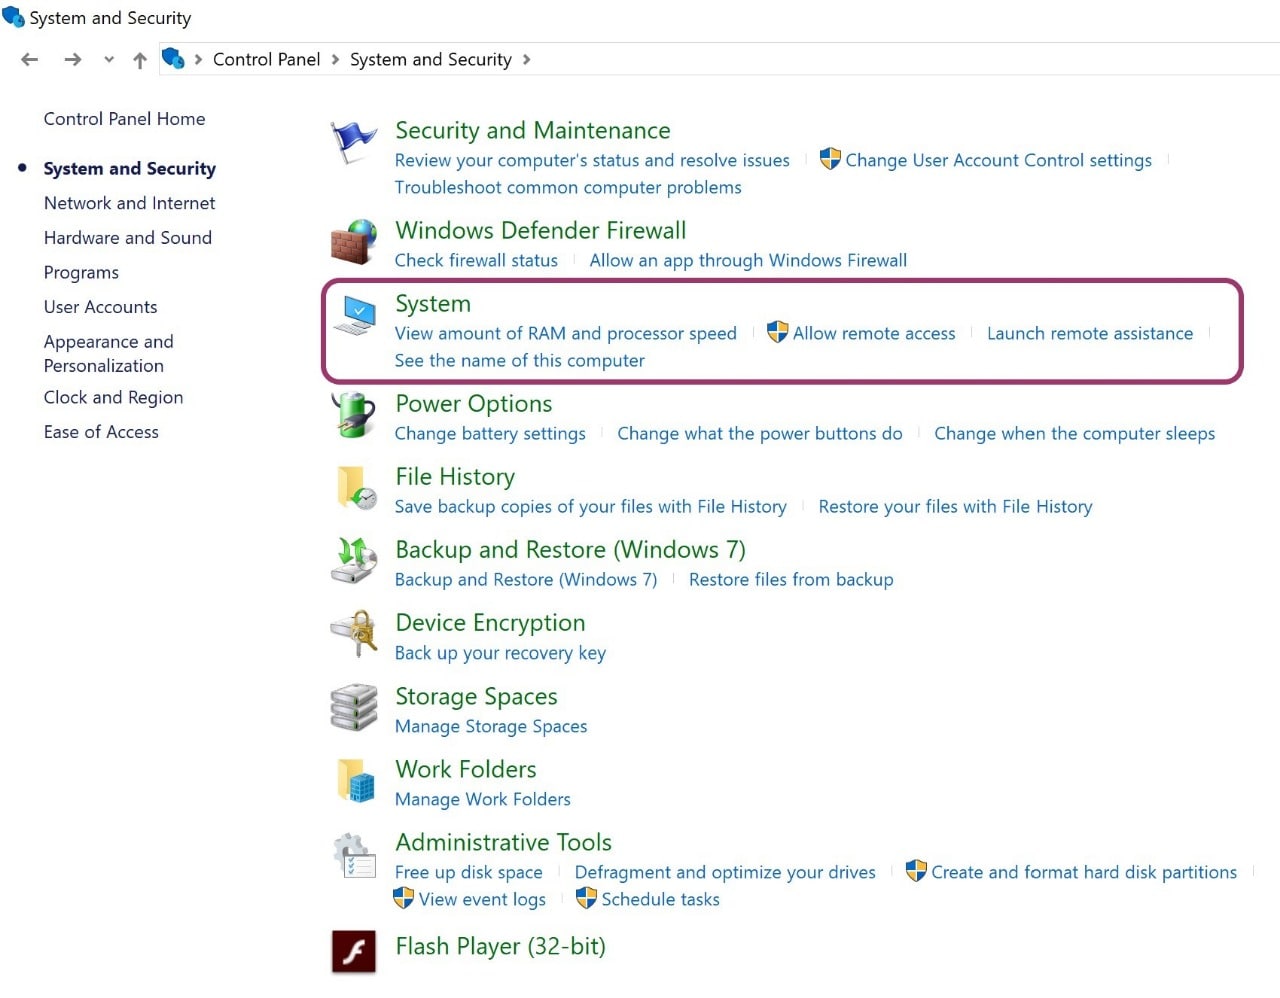
Task: Click Check firewall status
Action: (476, 261)
